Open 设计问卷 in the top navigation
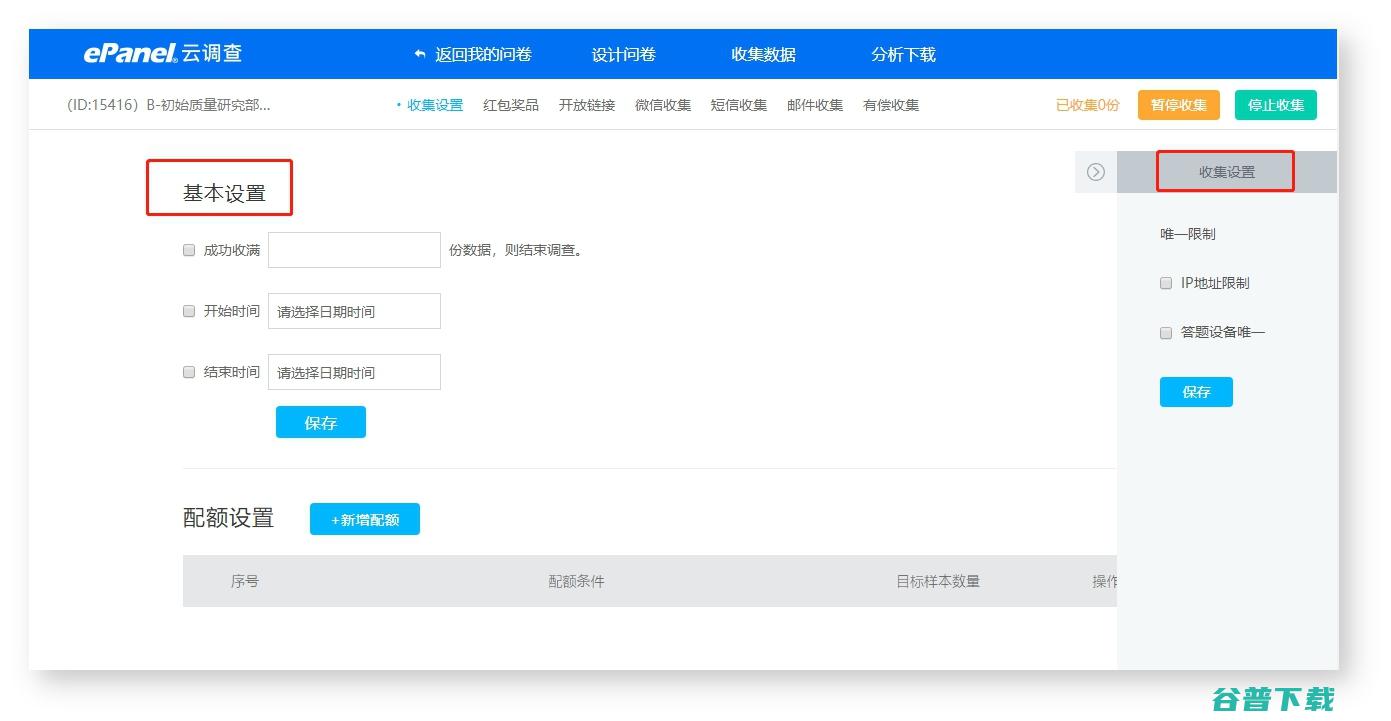Screen dimensions: 1391x721 [623, 55]
